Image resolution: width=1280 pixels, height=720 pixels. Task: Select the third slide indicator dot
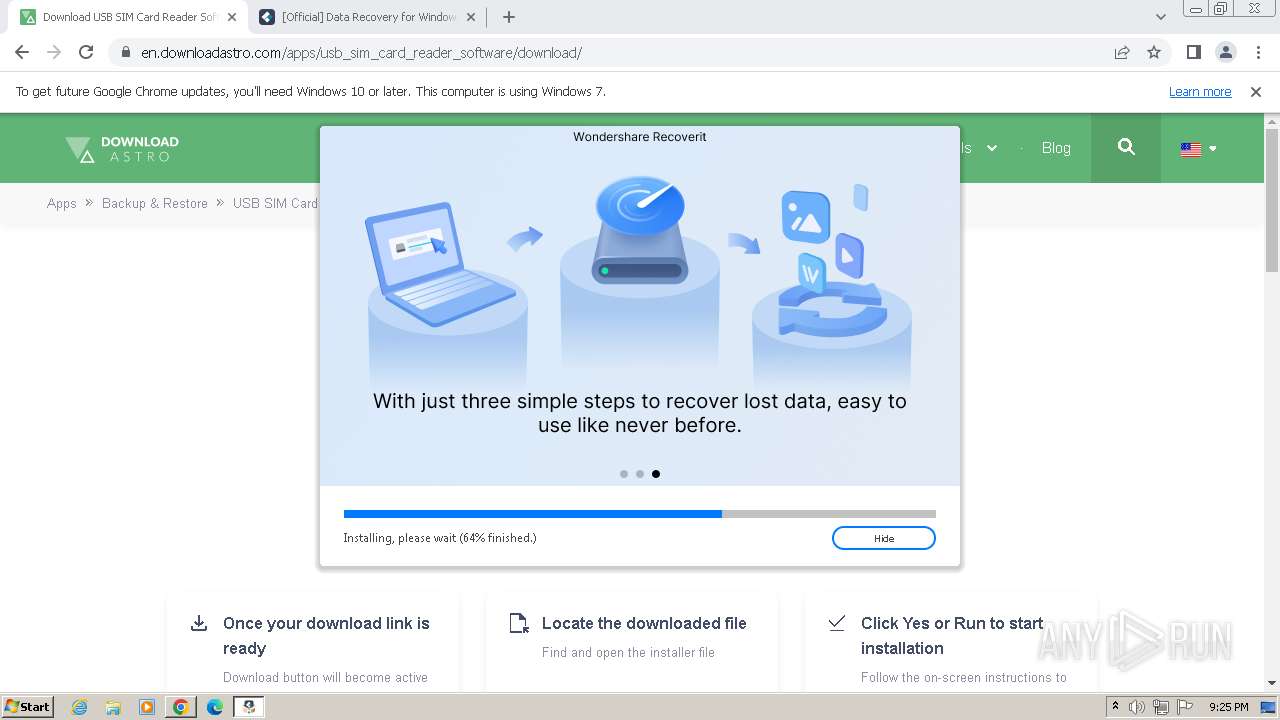coord(656,474)
